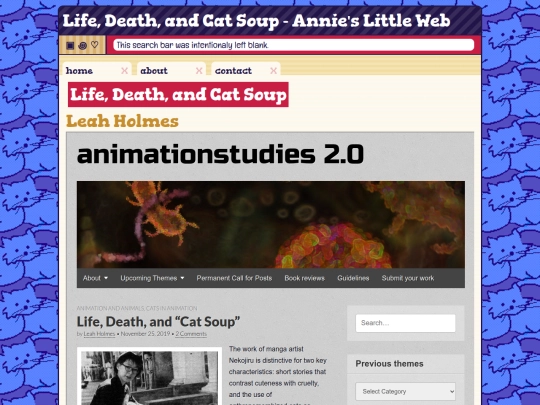Click the November 25, 2019 date
The width and height of the screenshot is (540, 405).
tap(145, 334)
